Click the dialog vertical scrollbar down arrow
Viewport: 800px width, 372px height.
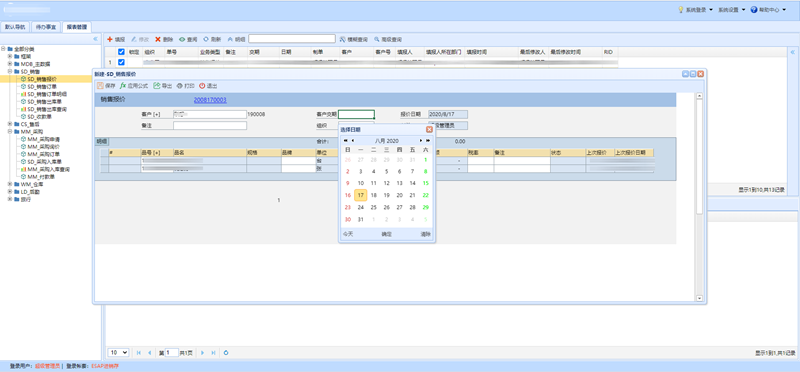coord(699,298)
